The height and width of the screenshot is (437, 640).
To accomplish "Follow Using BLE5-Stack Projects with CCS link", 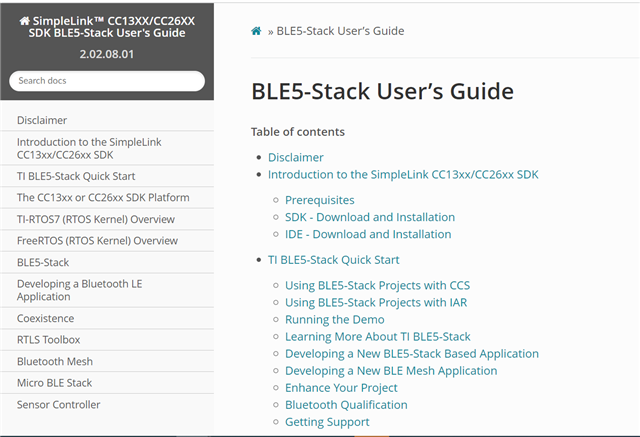I will coord(377,286).
